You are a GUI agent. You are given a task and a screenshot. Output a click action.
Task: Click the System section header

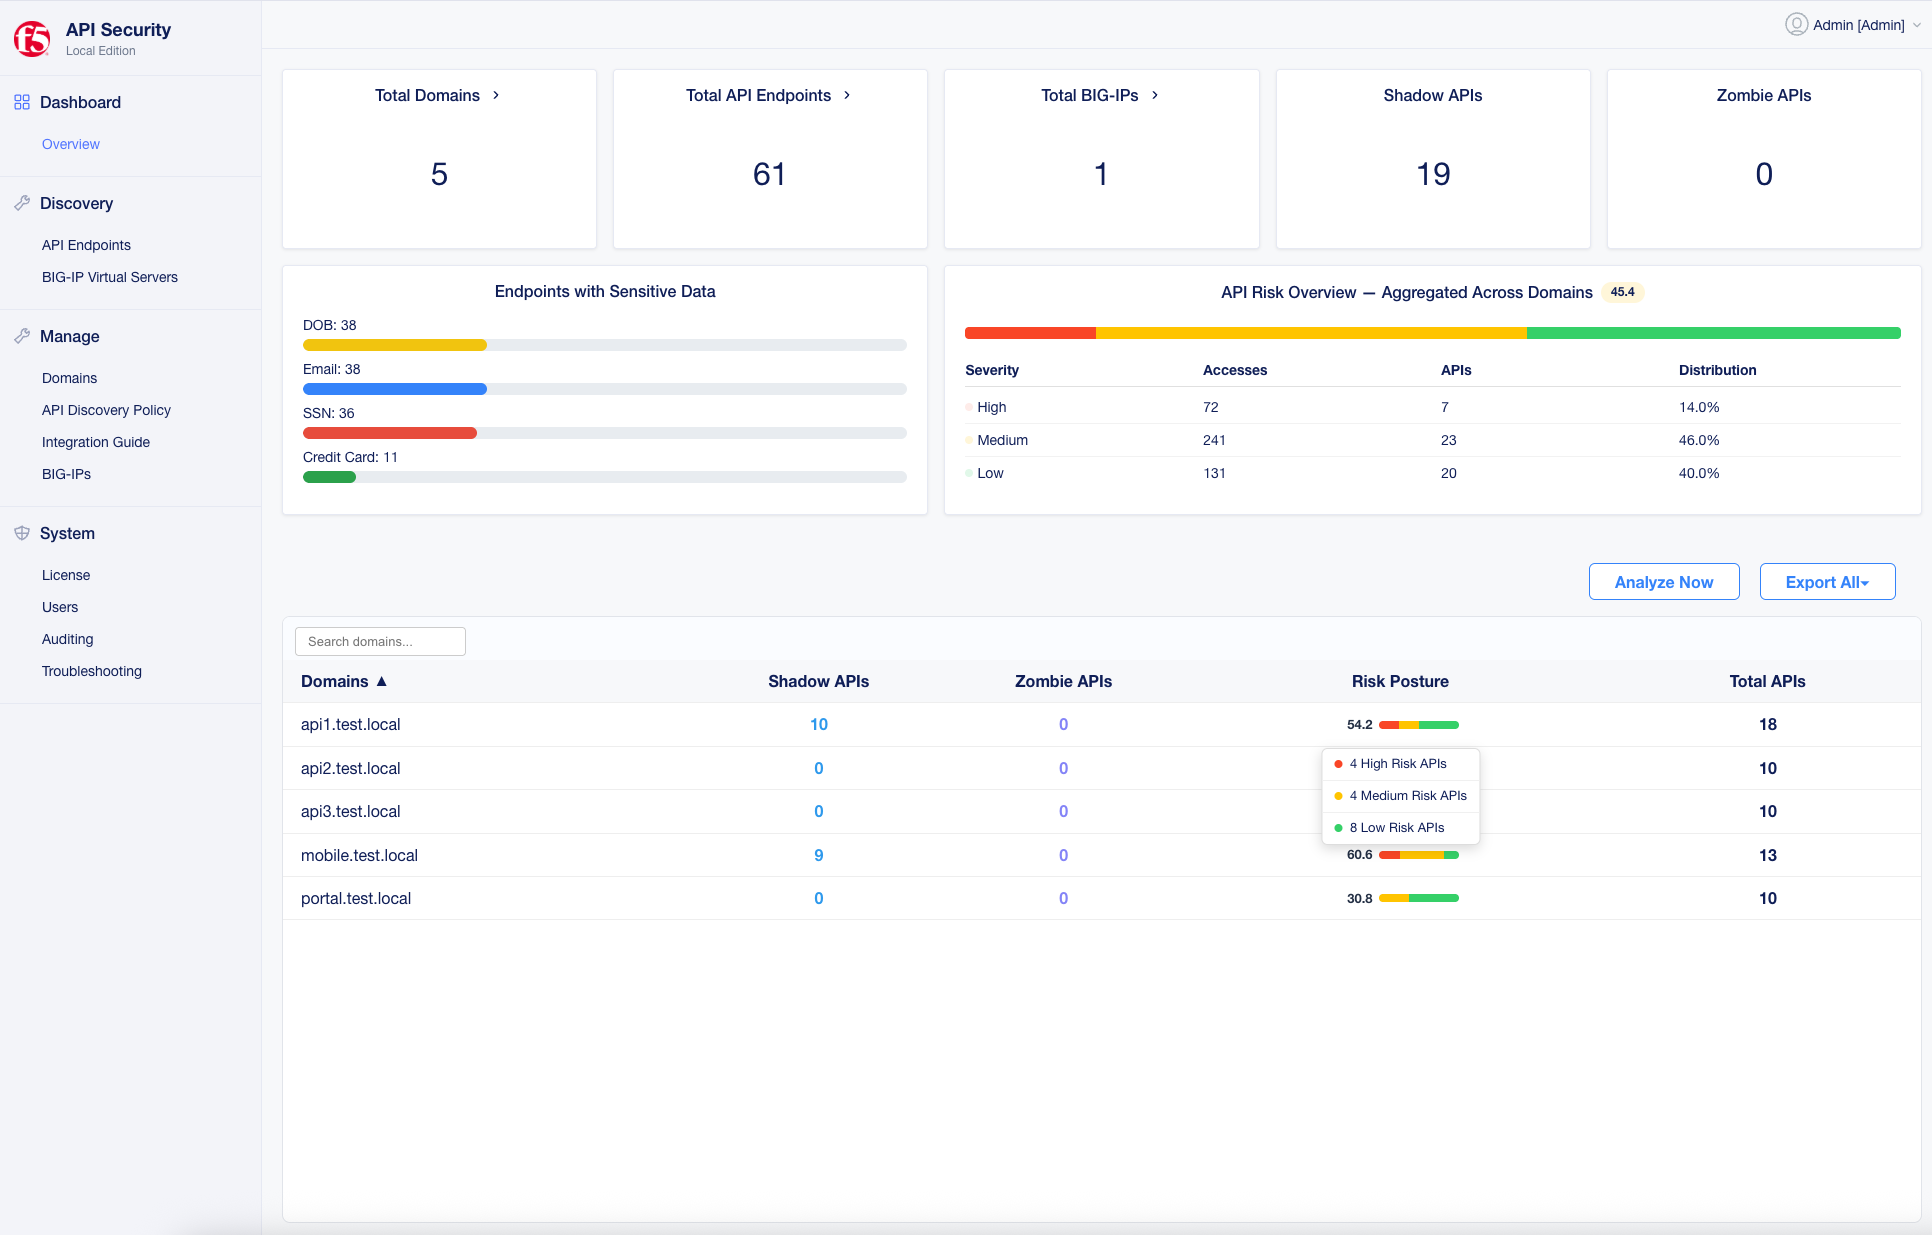pyautogui.click(x=67, y=533)
